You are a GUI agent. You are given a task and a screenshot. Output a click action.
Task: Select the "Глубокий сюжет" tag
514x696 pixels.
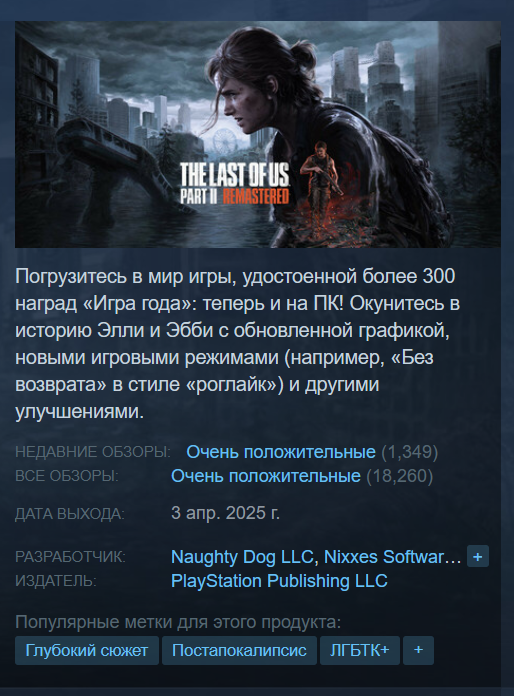[x=87, y=650]
